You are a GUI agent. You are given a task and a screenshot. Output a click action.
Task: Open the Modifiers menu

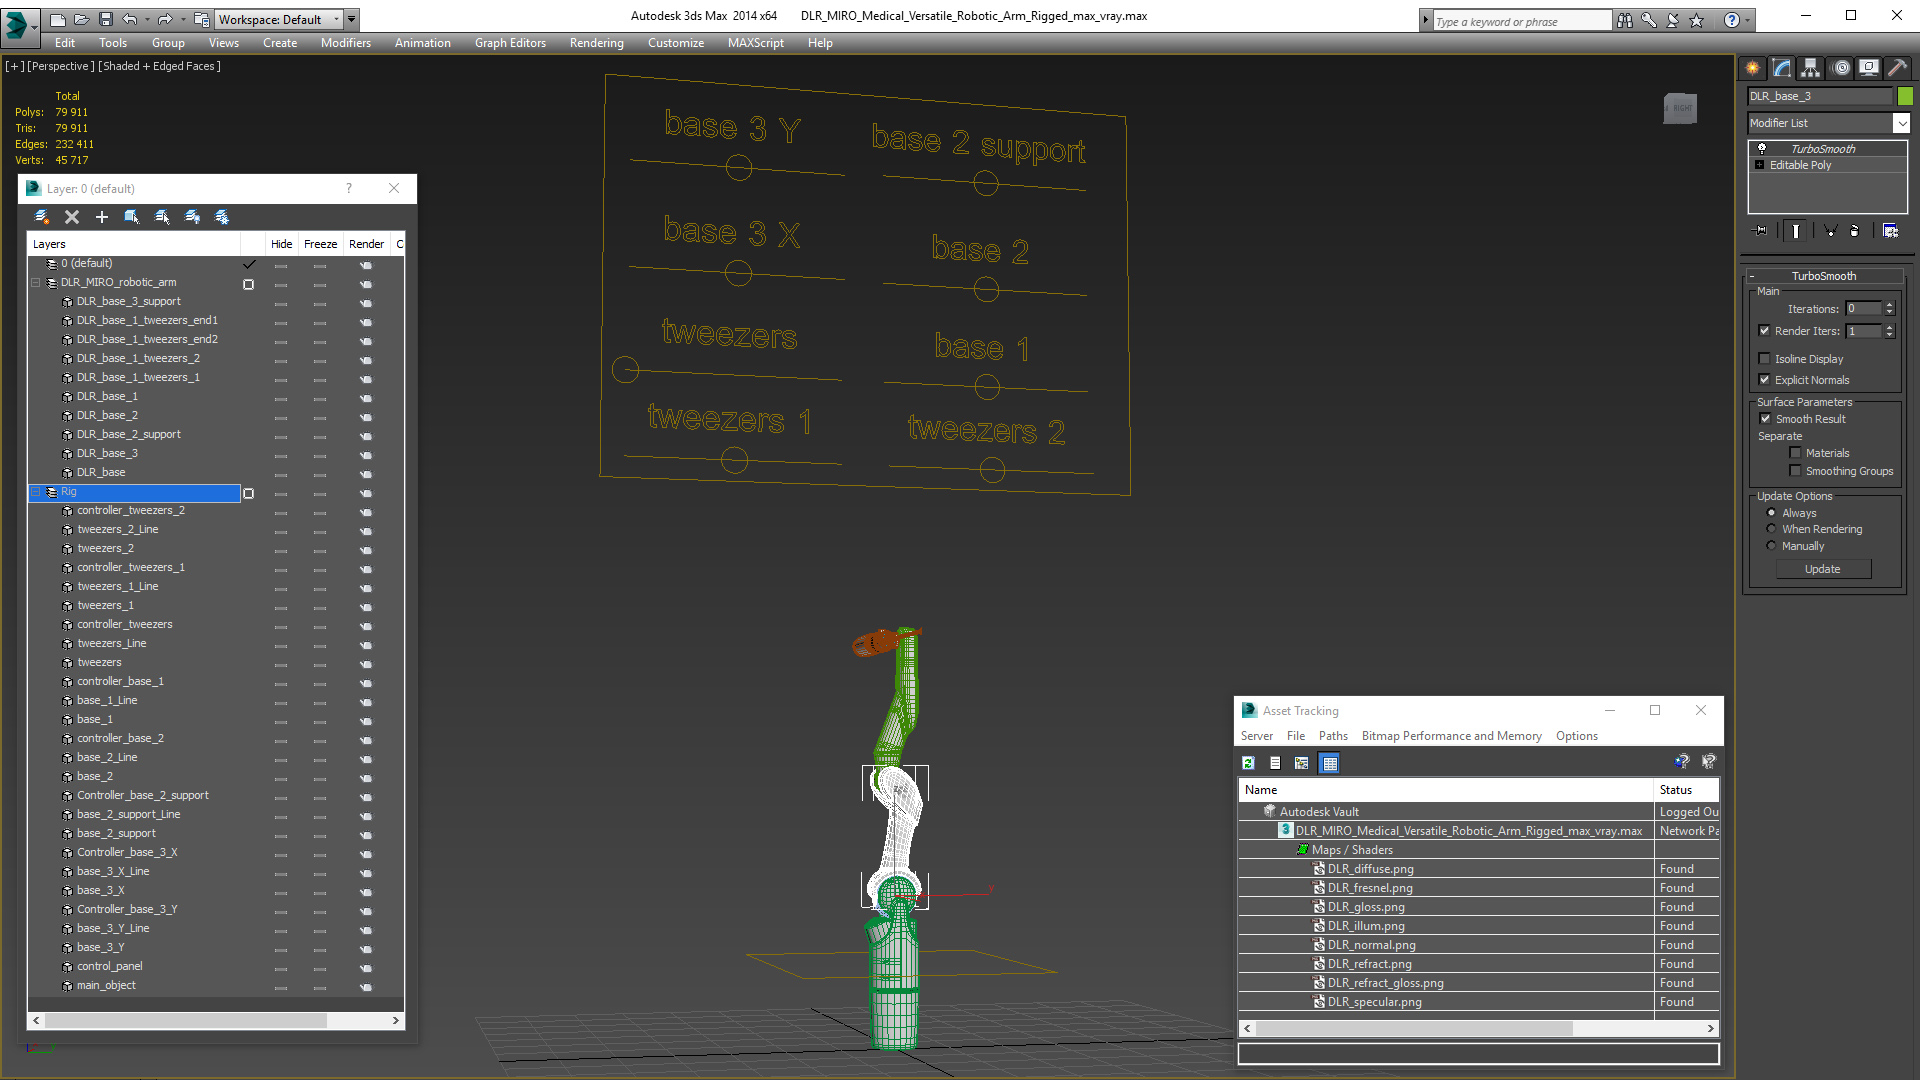coord(346,43)
